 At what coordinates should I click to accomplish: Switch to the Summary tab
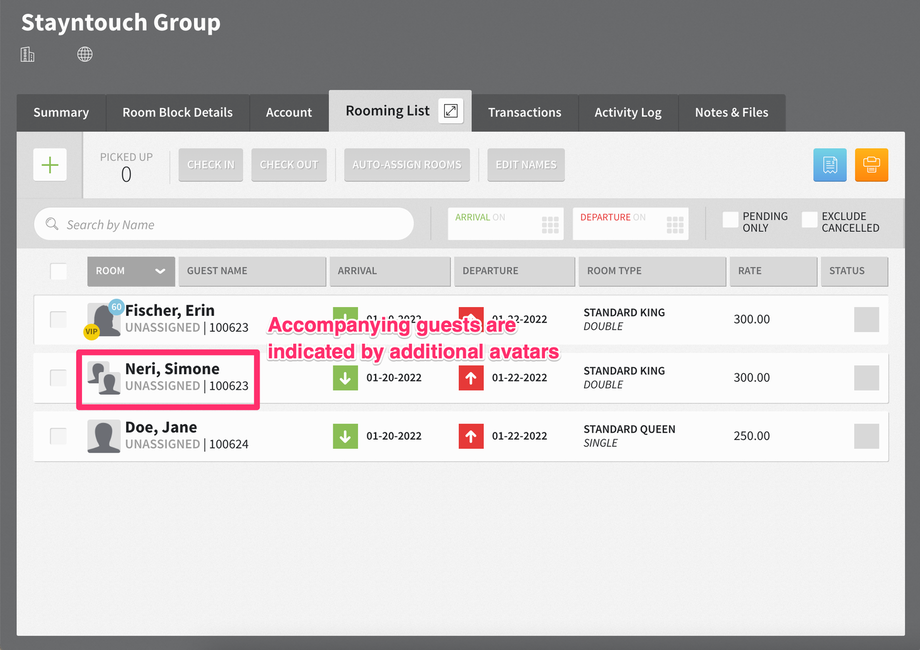click(x=61, y=113)
